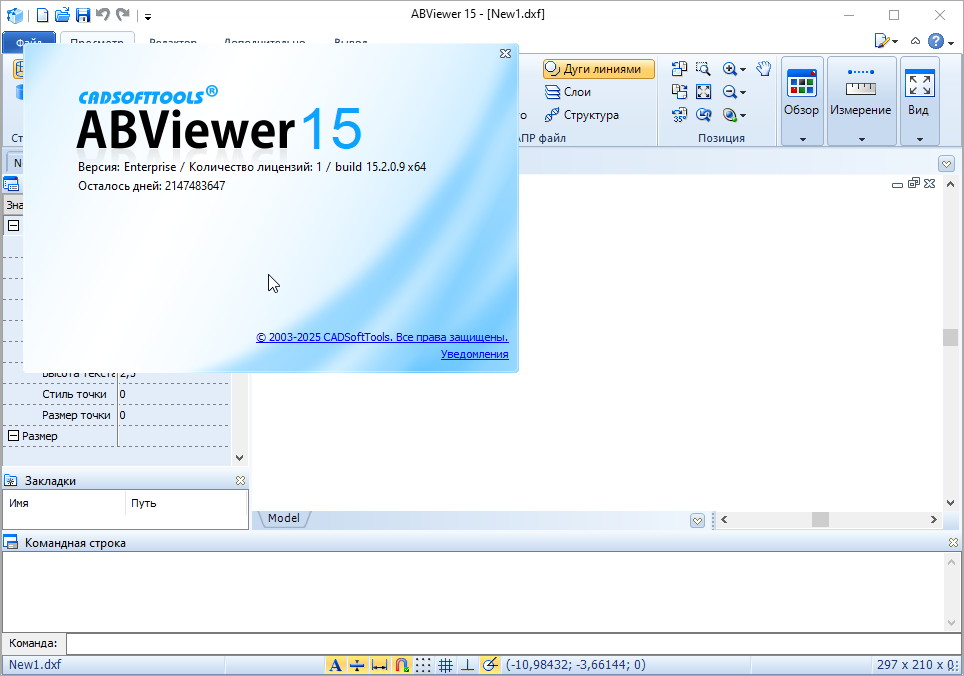Toggle the circled-line snap icon in status bar
Viewport: 964px width, 676px height.
click(x=490, y=665)
